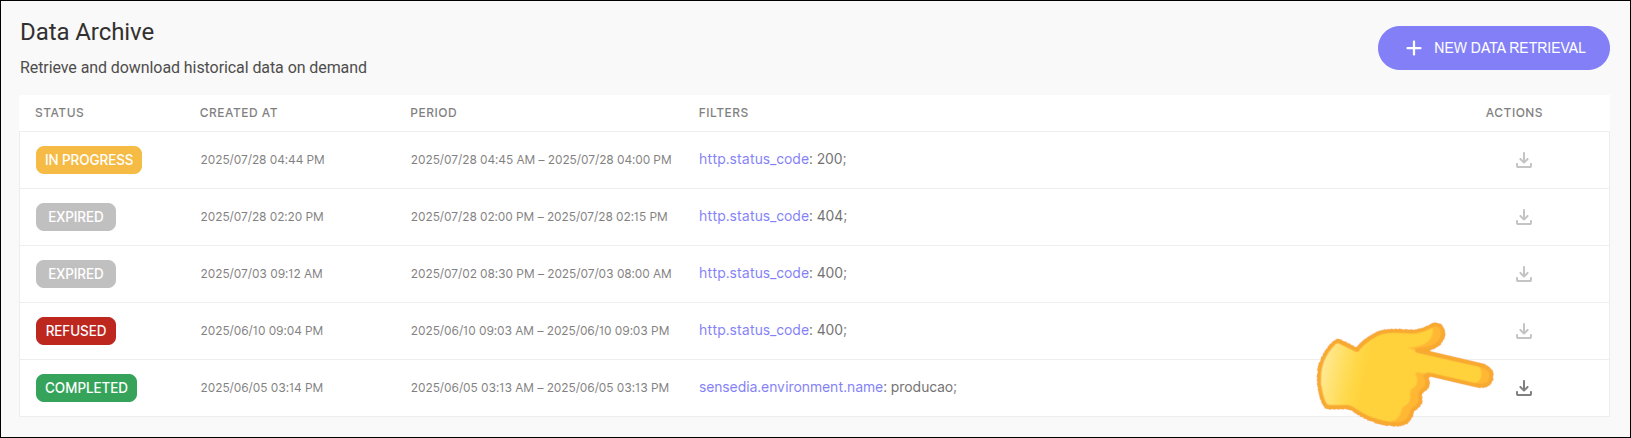1631x438 pixels.
Task: Click the ACTIONS column header
Action: pyautogui.click(x=1513, y=113)
